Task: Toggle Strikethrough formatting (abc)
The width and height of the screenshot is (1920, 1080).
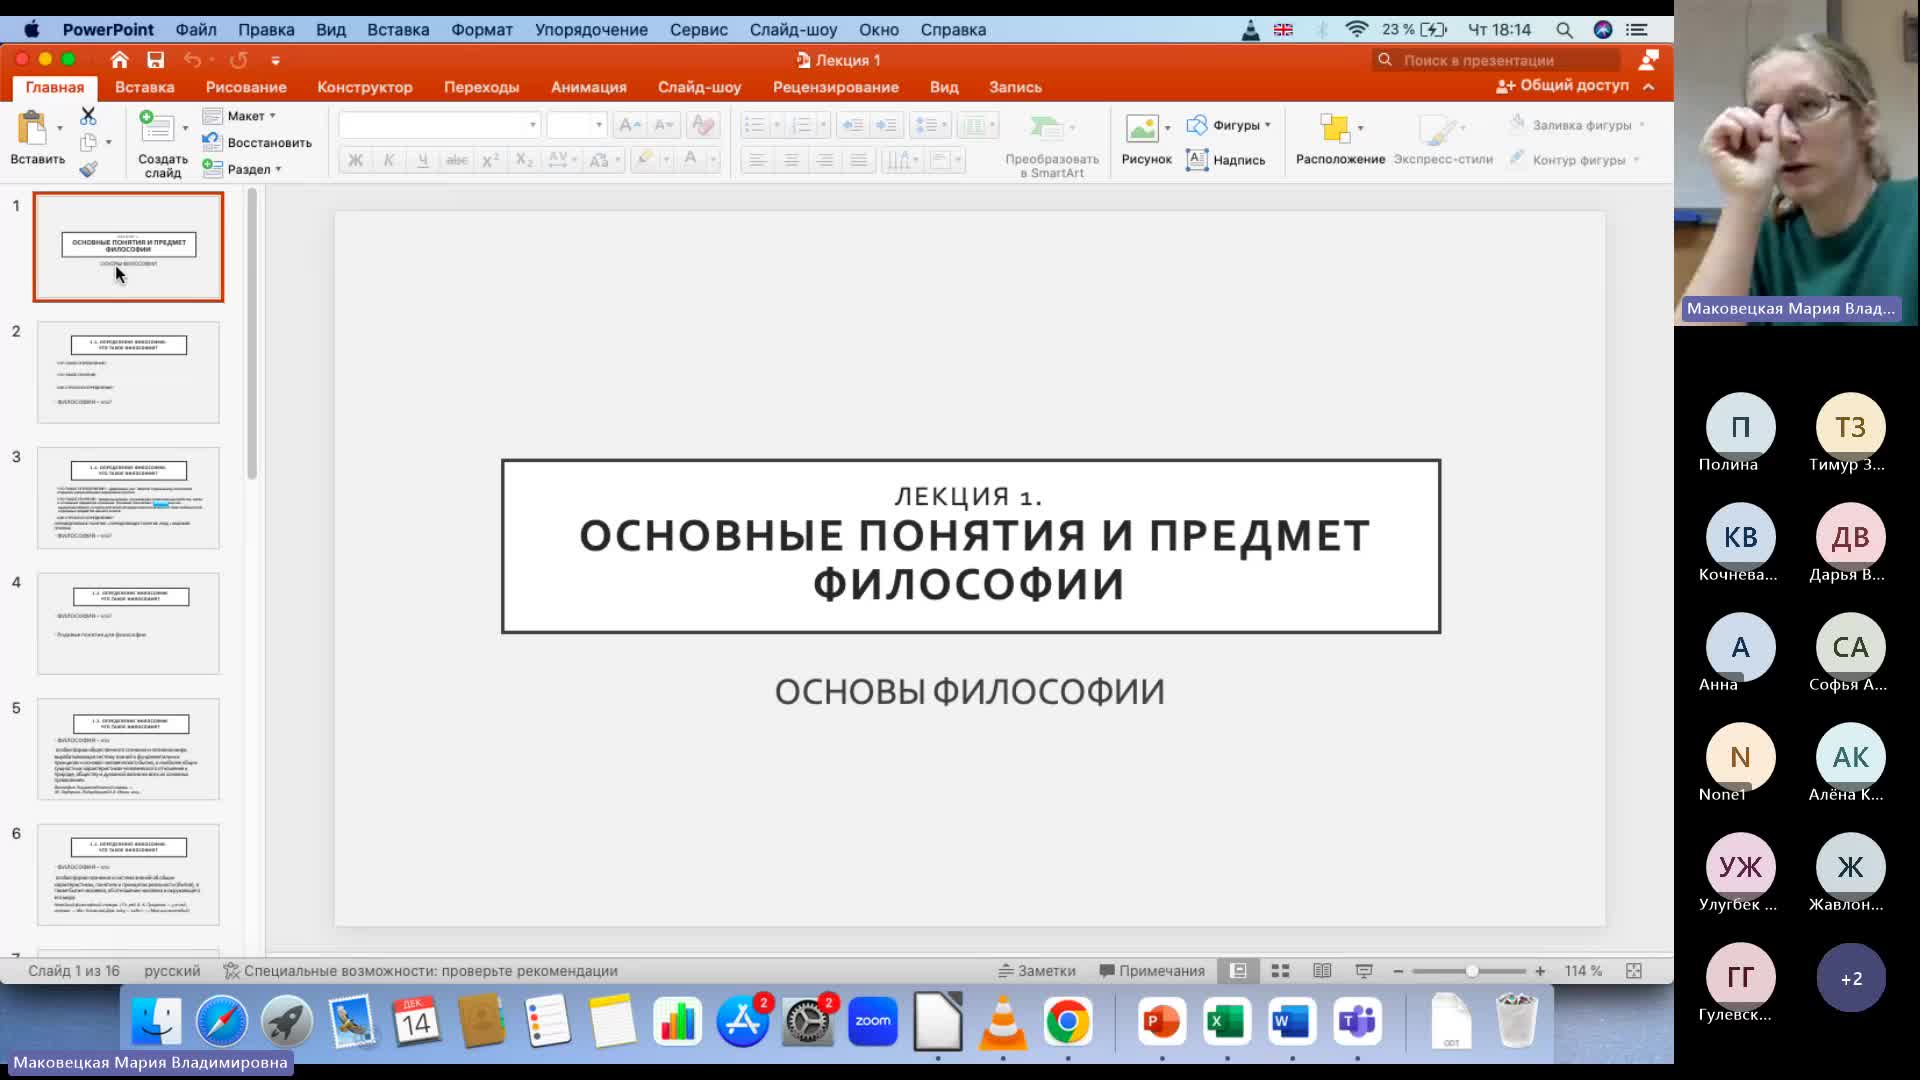Action: (456, 160)
